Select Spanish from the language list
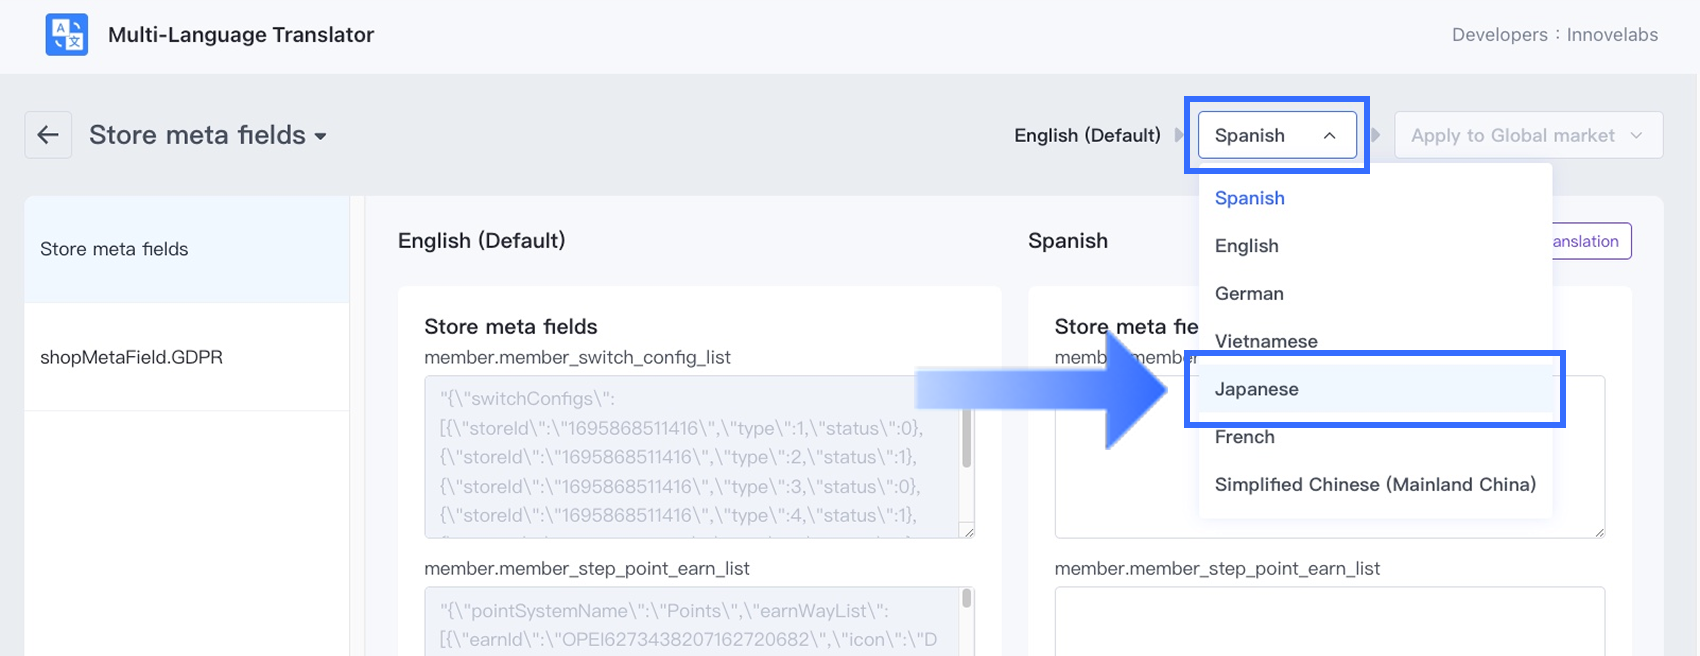 pyautogui.click(x=1249, y=198)
